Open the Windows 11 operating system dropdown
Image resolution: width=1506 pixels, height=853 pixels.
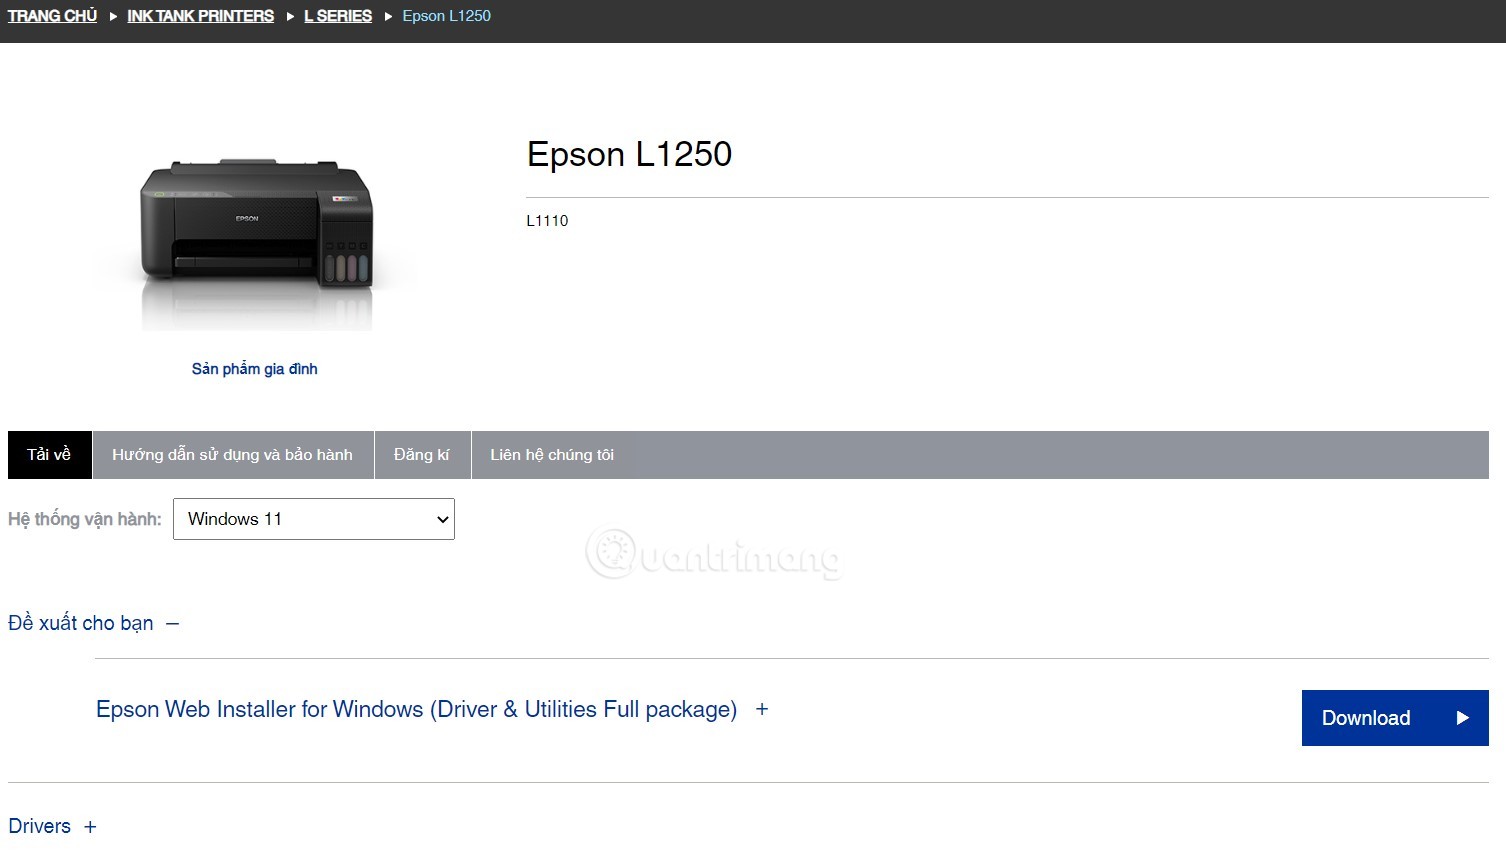point(314,519)
